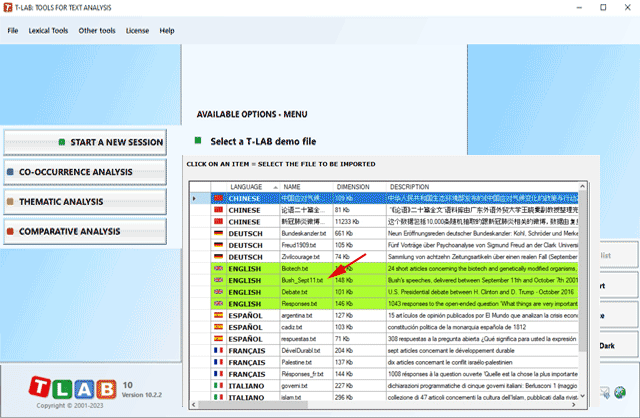
Task: Click the French flag beside Palestine.txt
Action: coord(218,362)
